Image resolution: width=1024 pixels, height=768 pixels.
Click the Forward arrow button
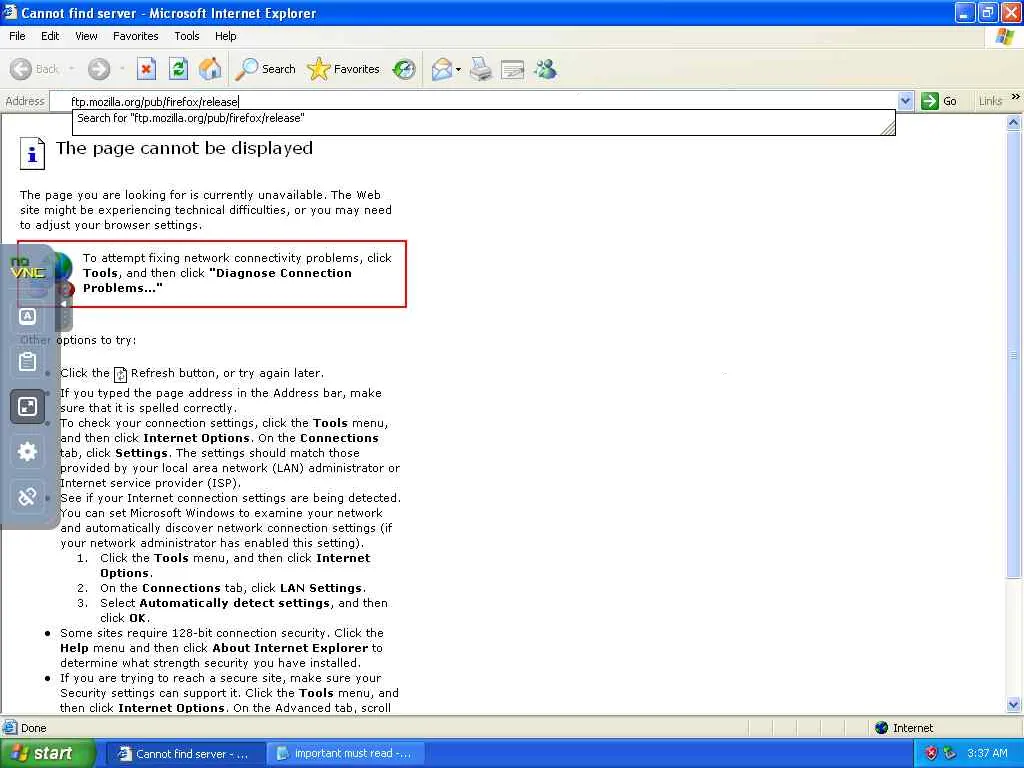(99, 69)
